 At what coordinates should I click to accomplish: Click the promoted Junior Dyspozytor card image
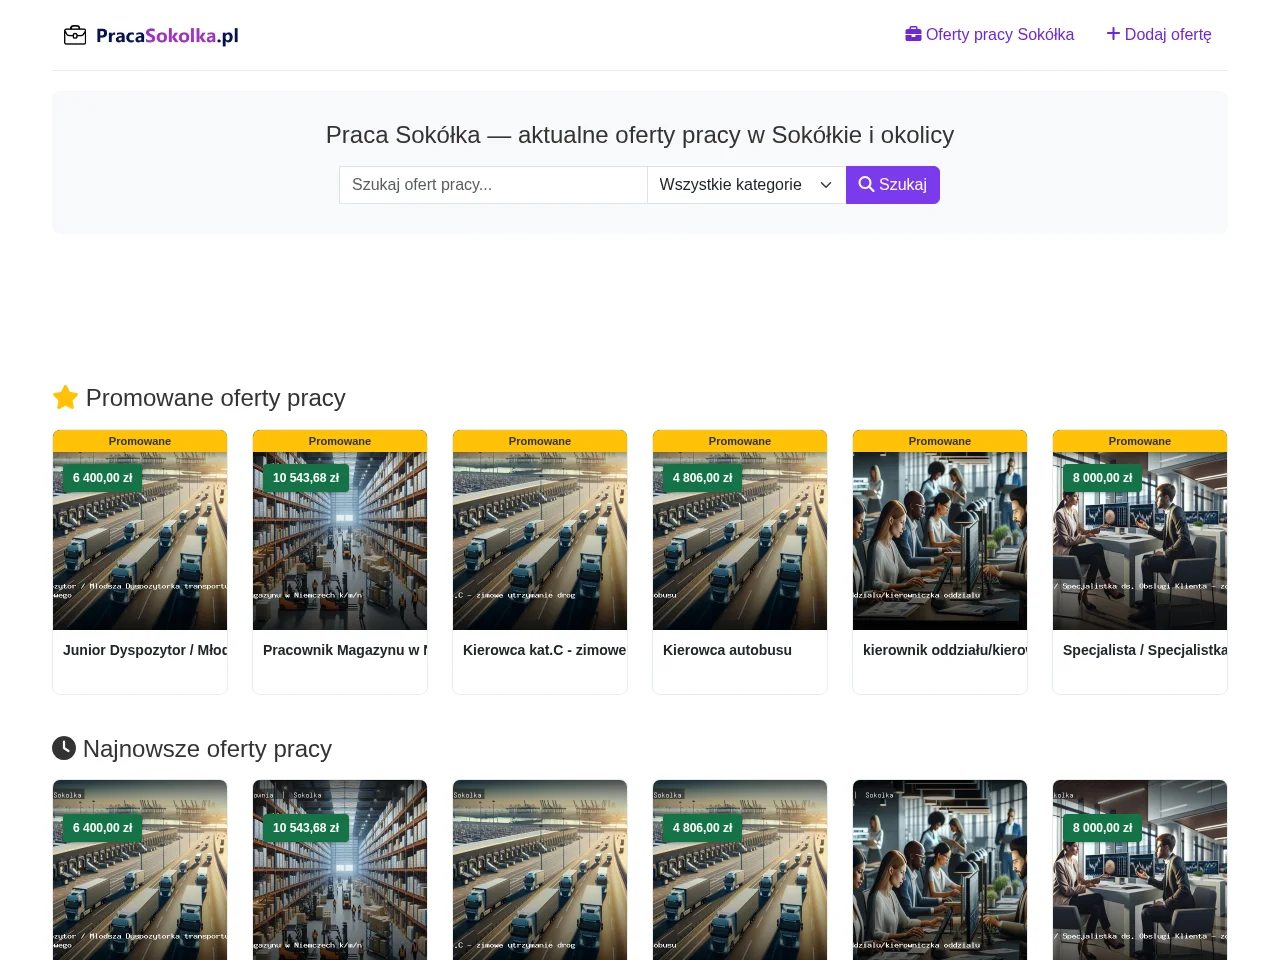point(140,541)
